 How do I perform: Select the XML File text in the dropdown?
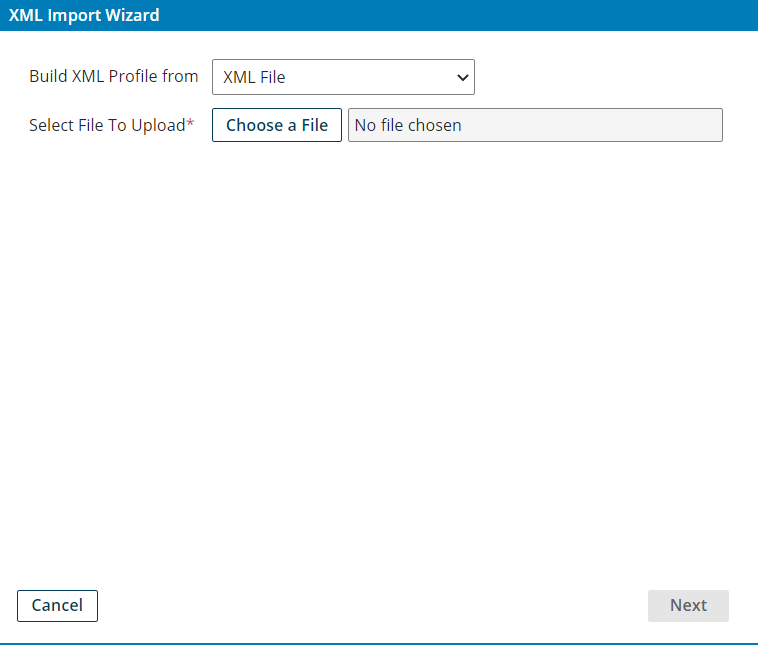coord(254,77)
